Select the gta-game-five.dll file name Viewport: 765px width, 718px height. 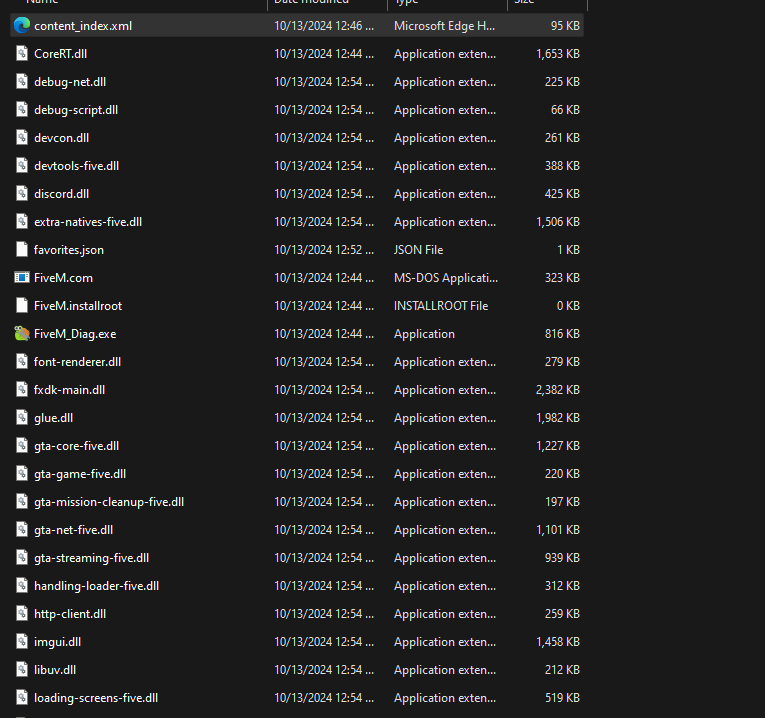pyautogui.click(x=80, y=474)
